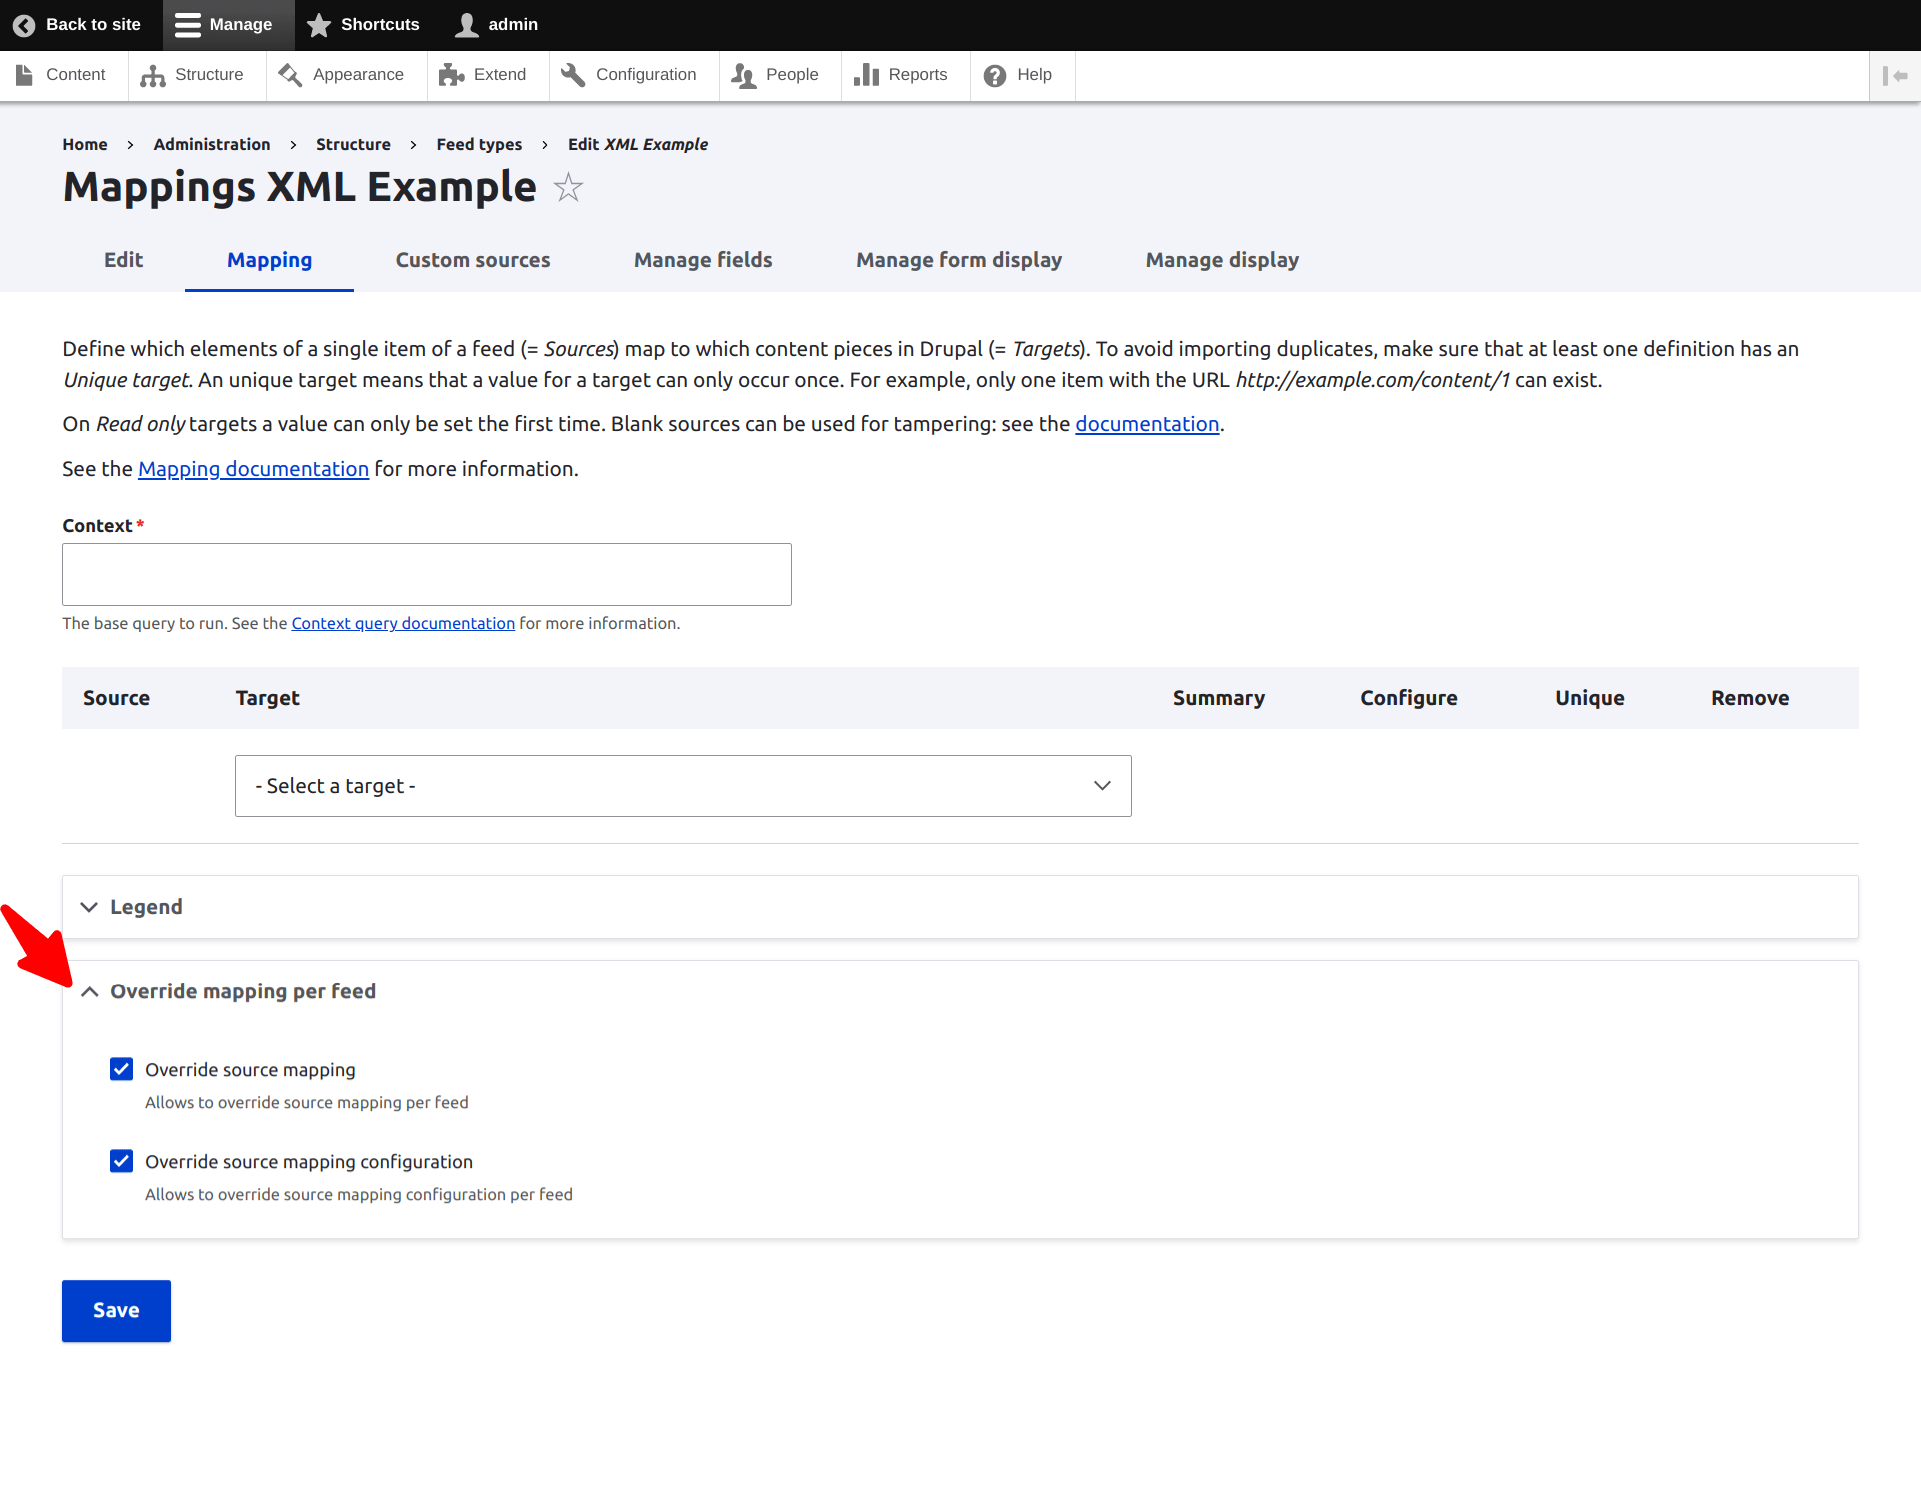The image size is (1921, 1488).
Task: Click the Configuration wrench icon
Action: point(573,76)
